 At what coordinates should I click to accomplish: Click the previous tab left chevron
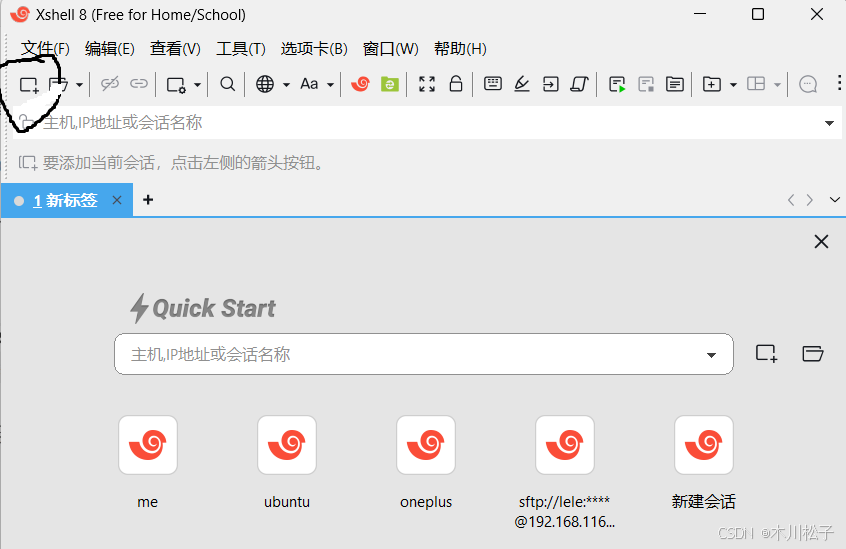click(791, 200)
